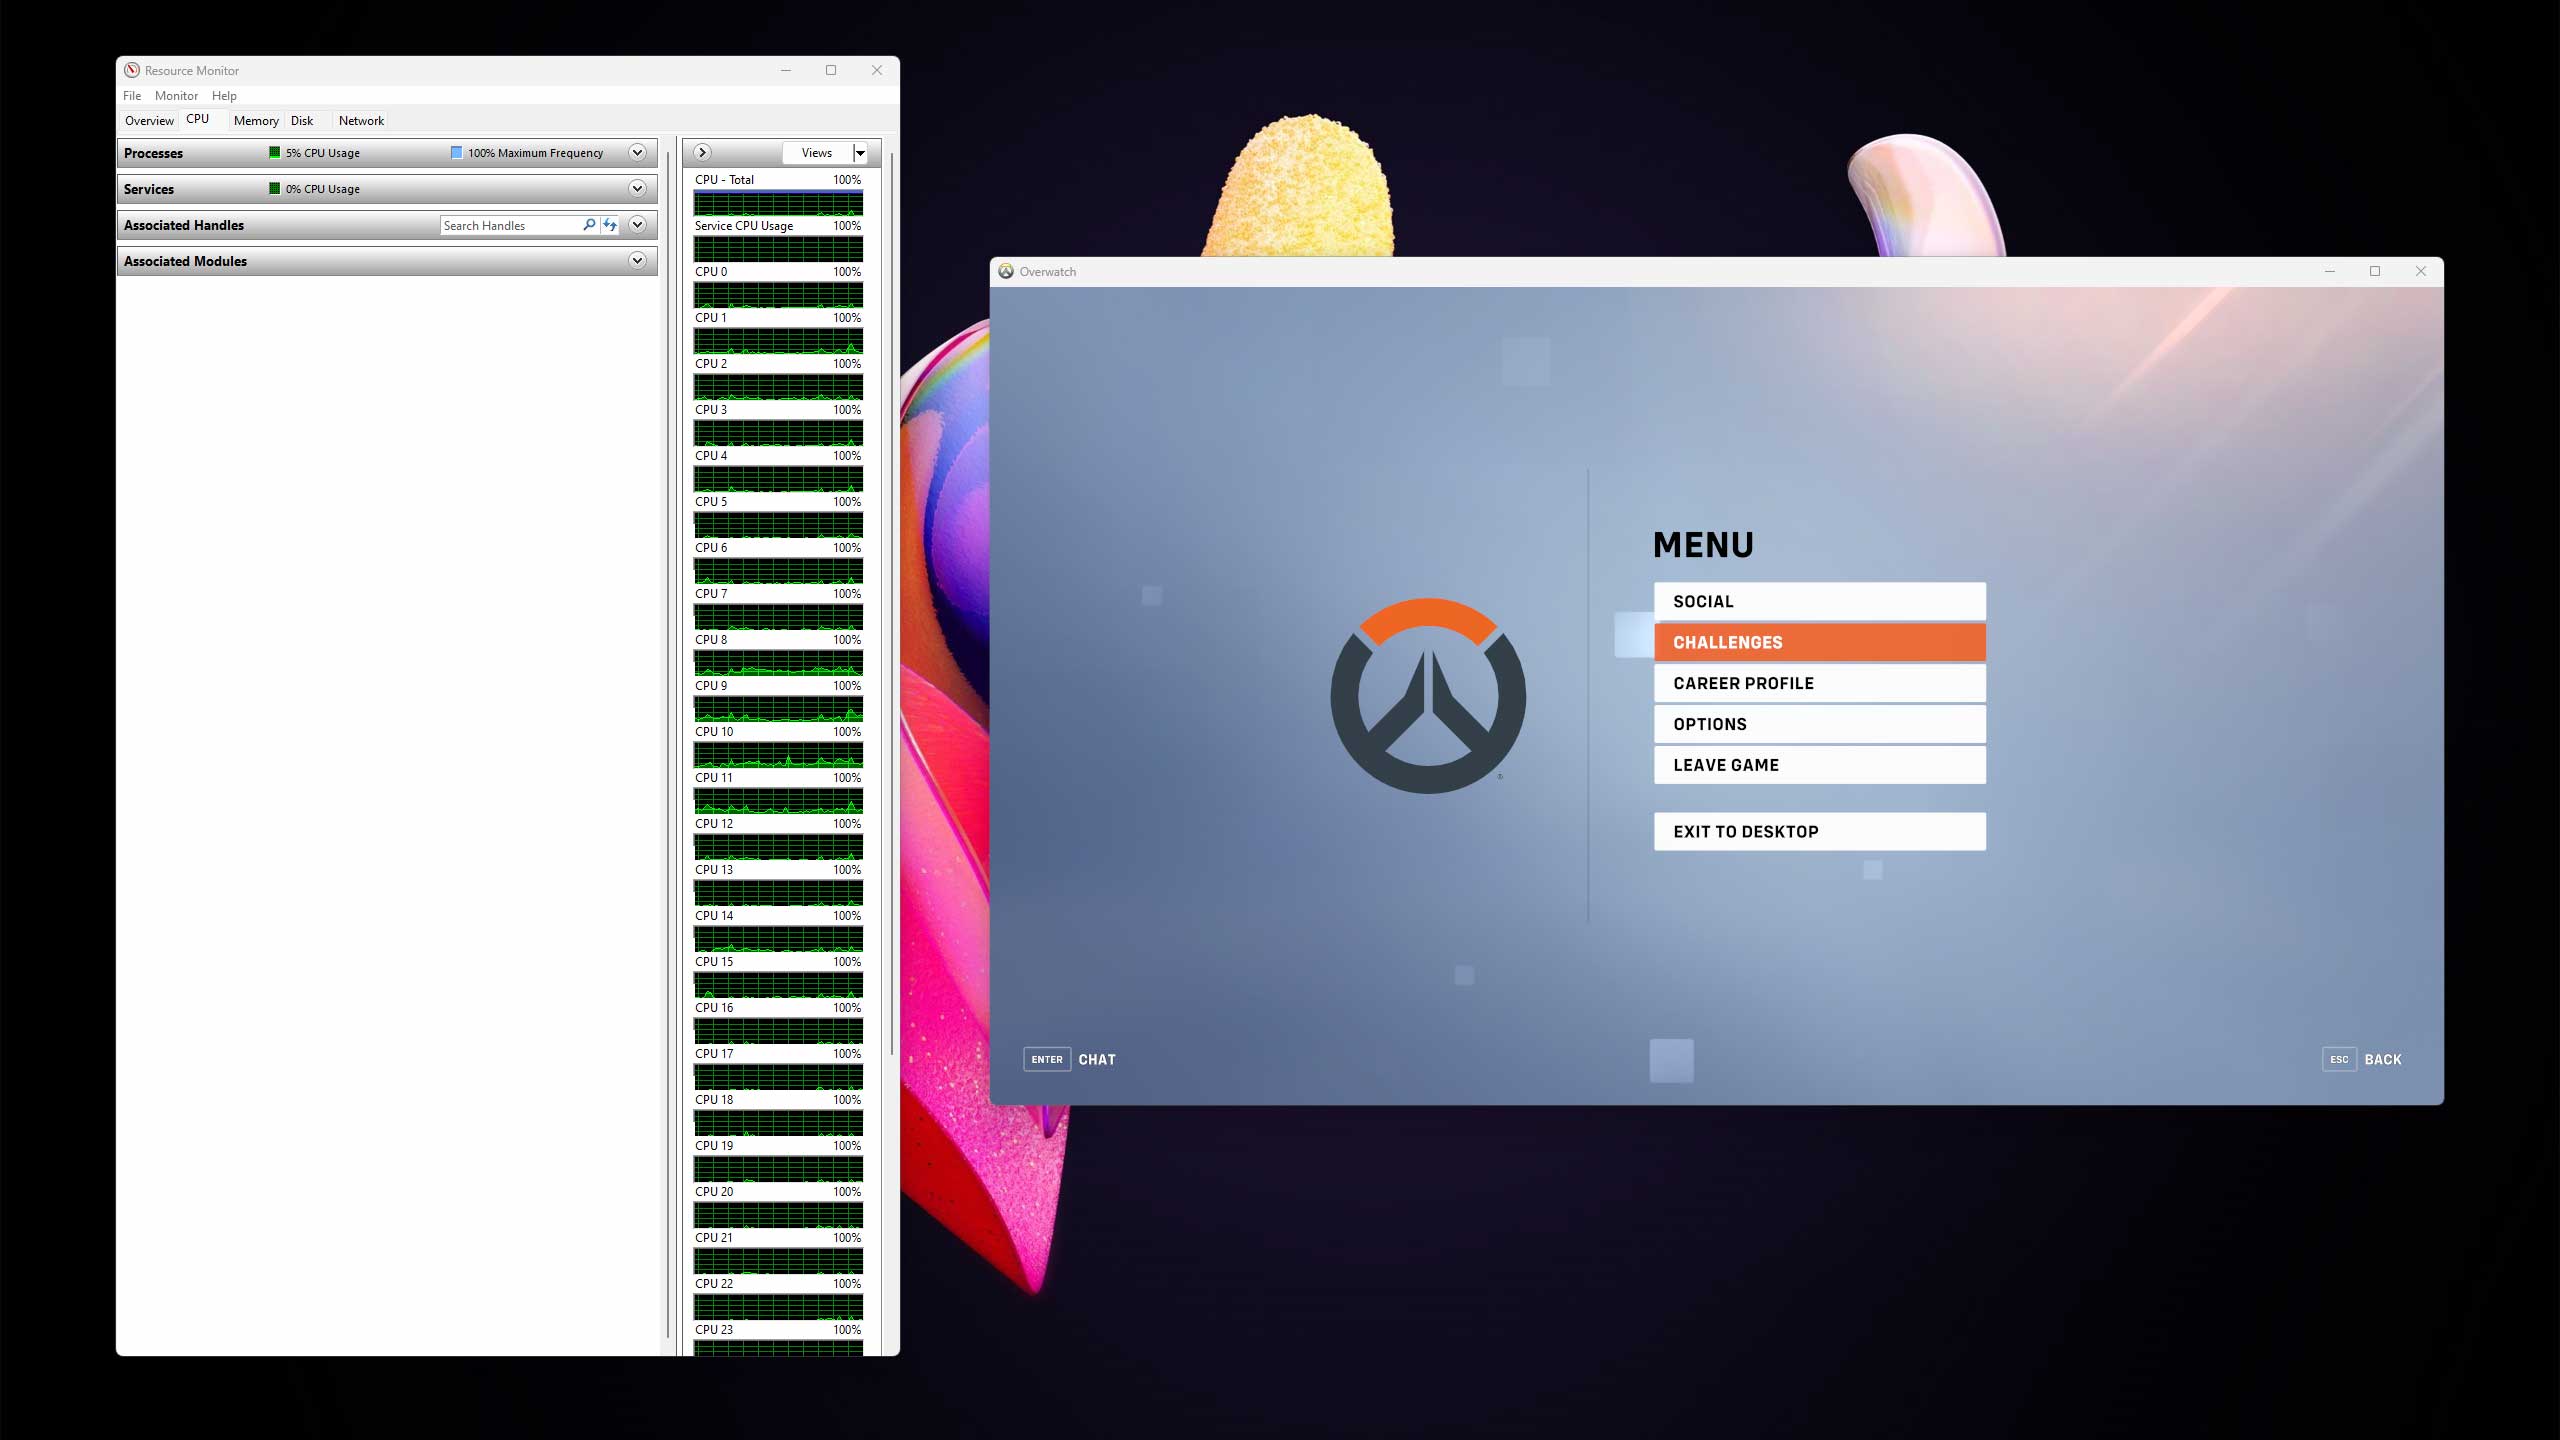2560x1440 pixels.
Task: Click the refresh icon beside Search Handles
Action: pos(609,225)
